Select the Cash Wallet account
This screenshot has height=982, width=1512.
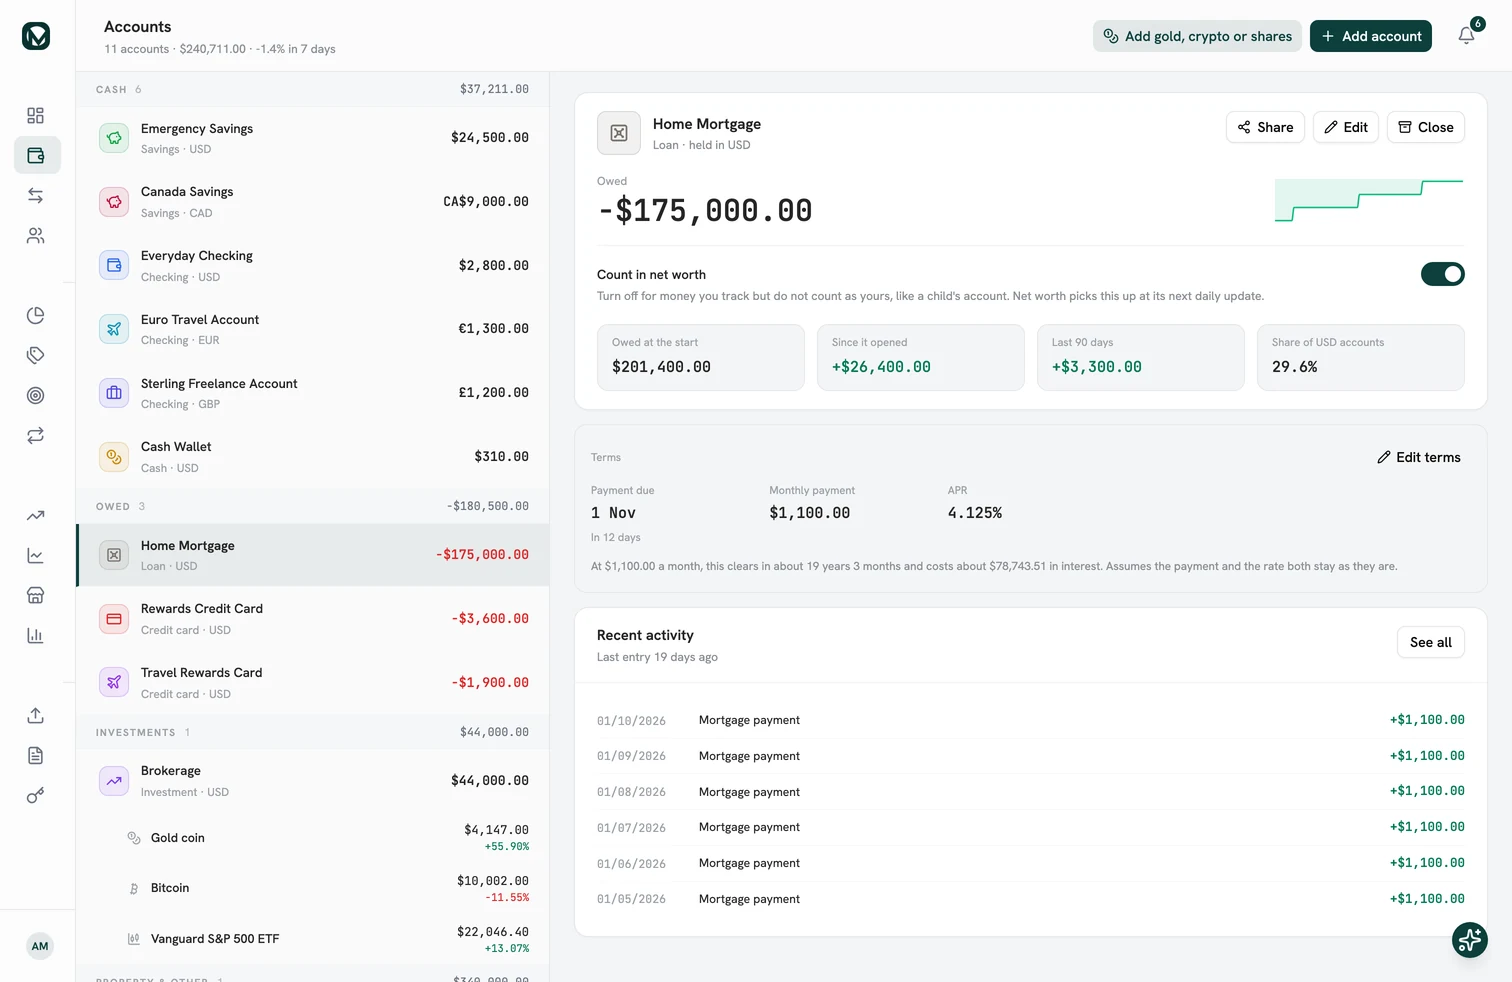pos(313,457)
